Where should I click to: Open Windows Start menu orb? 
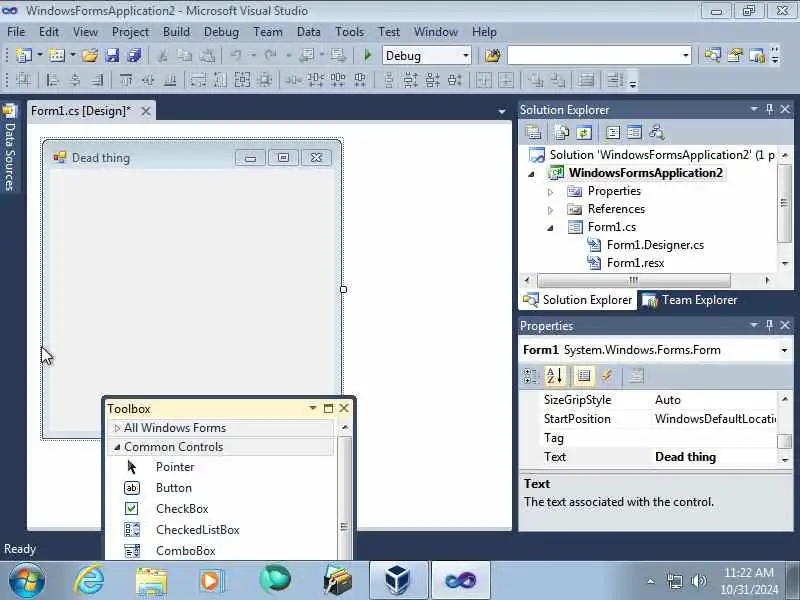(27, 581)
